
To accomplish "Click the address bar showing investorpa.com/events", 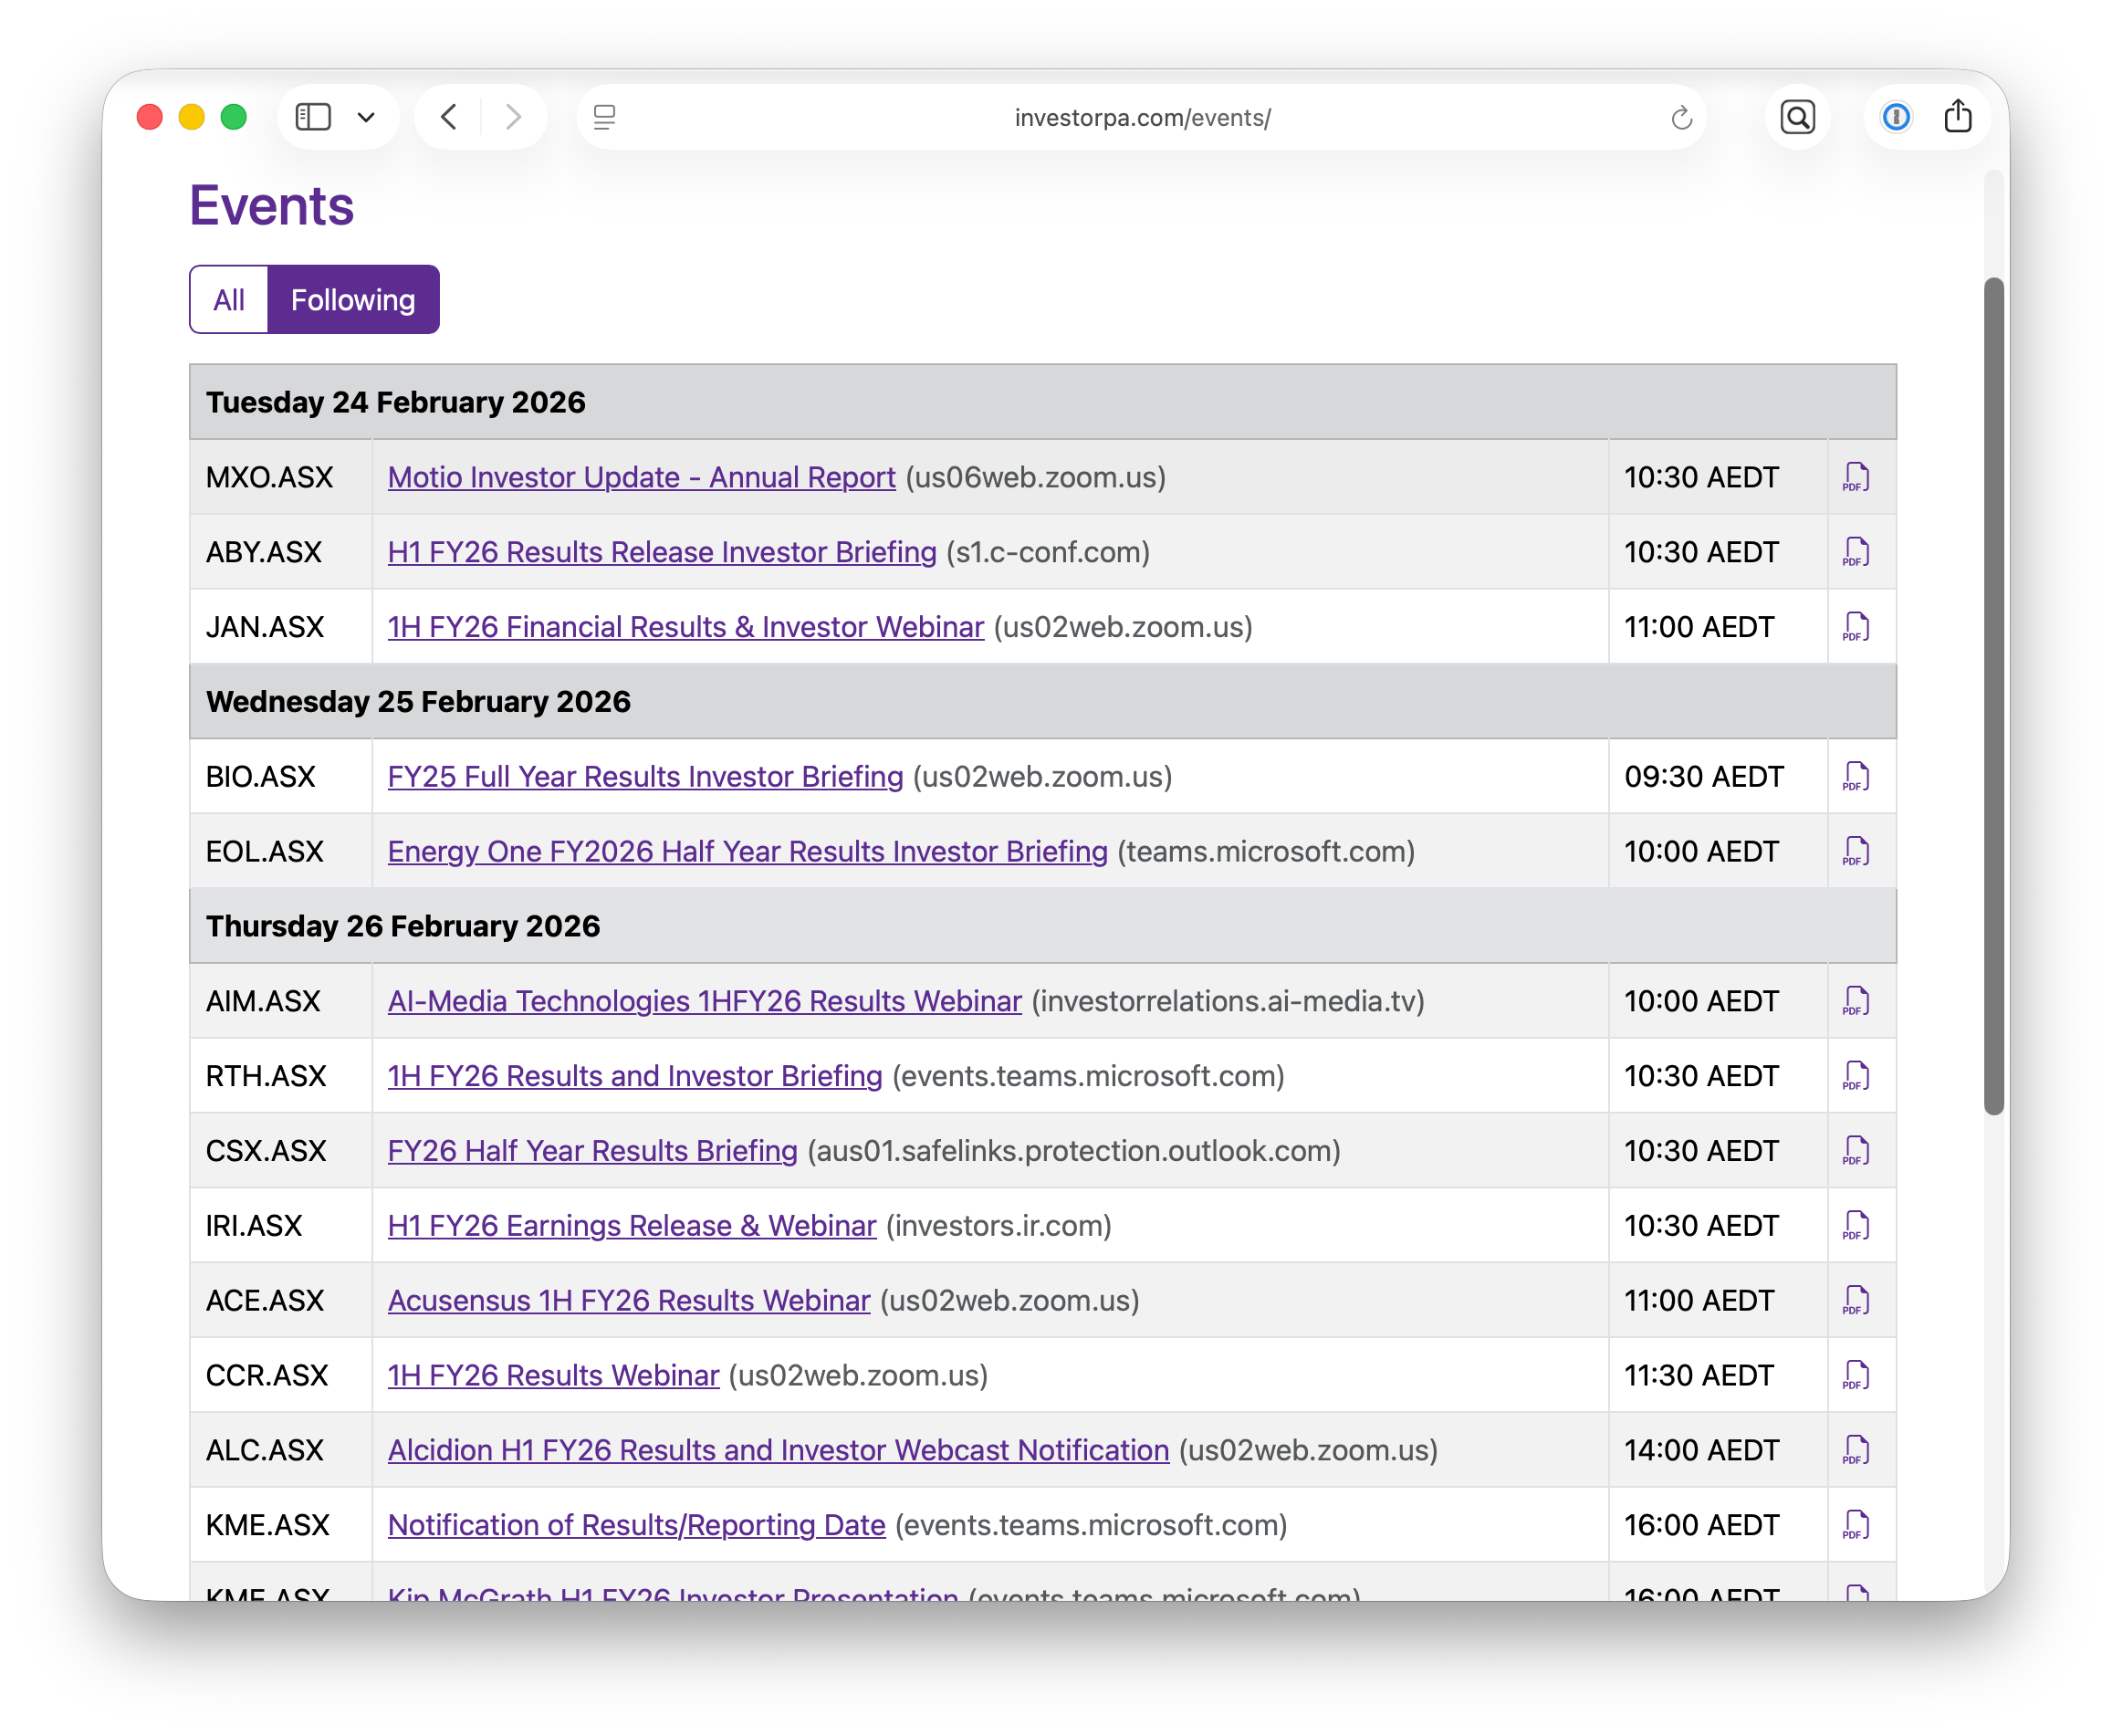I will click(x=1141, y=117).
